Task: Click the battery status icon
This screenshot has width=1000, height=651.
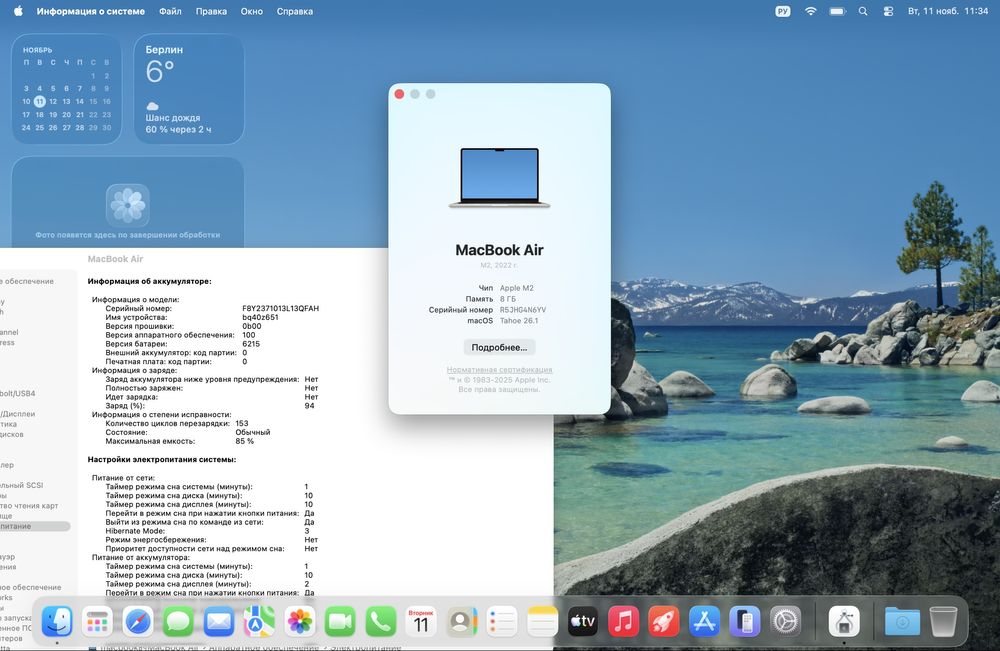Action: (x=837, y=11)
